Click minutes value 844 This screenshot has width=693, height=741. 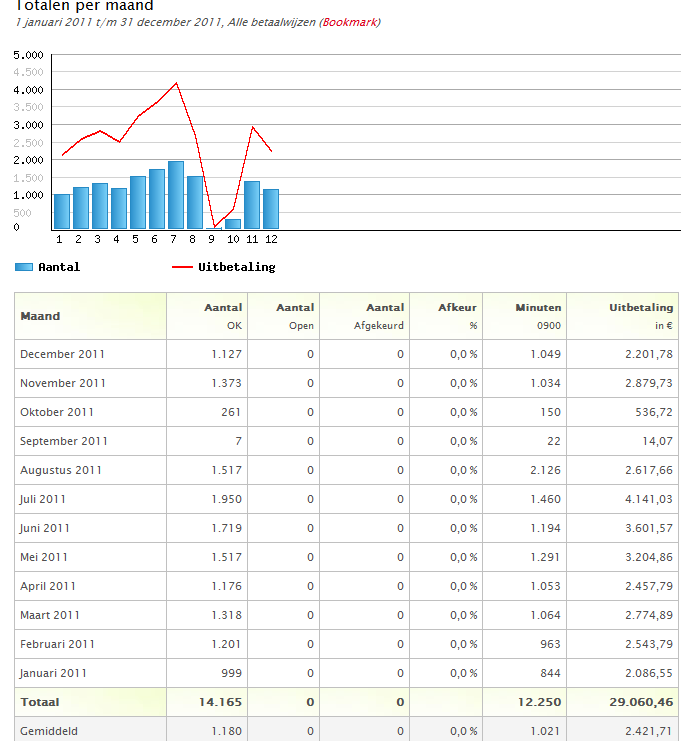pyautogui.click(x=551, y=673)
